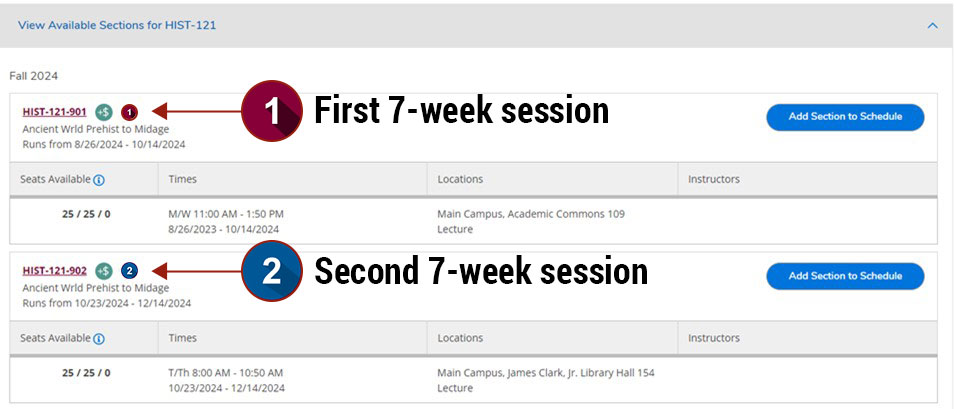The width and height of the screenshot is (954, 409).
Task: Collapse the HIST-121 available sections chevron
Action: point(932,25)
